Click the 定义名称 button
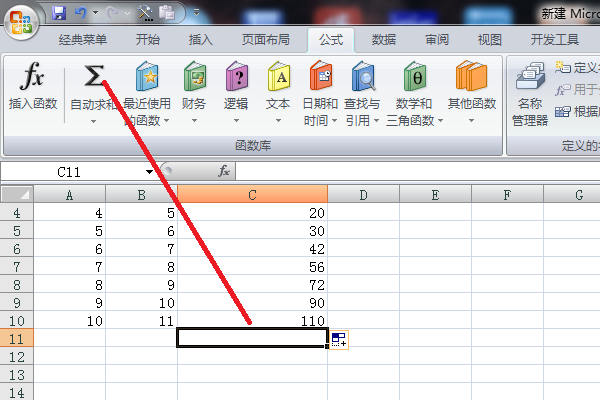The image size is (600, 400). coord(577,68)
